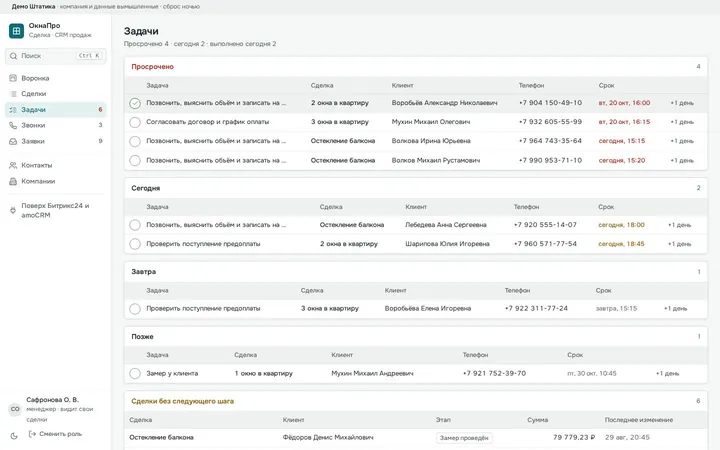Postpone Лебедева Анна Сергеевна task +1 день
The image size is (720, 450).
679,225
